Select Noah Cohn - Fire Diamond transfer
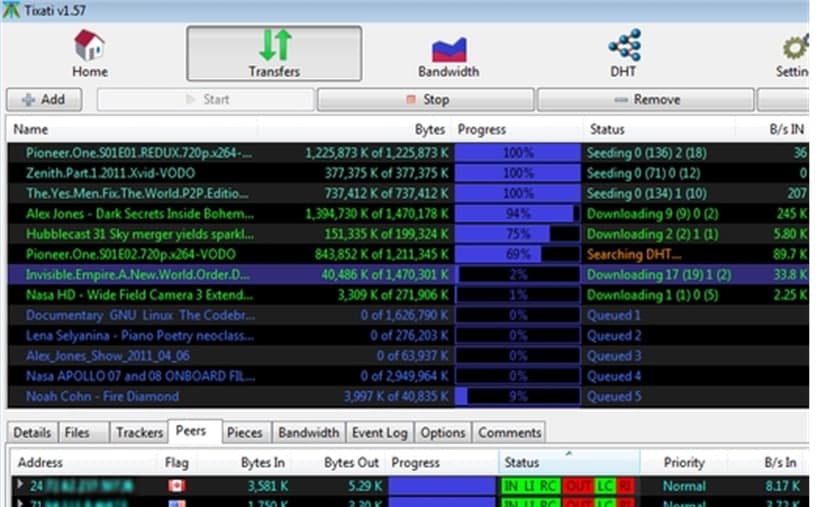The image size is (817, 507). point(408,397)
